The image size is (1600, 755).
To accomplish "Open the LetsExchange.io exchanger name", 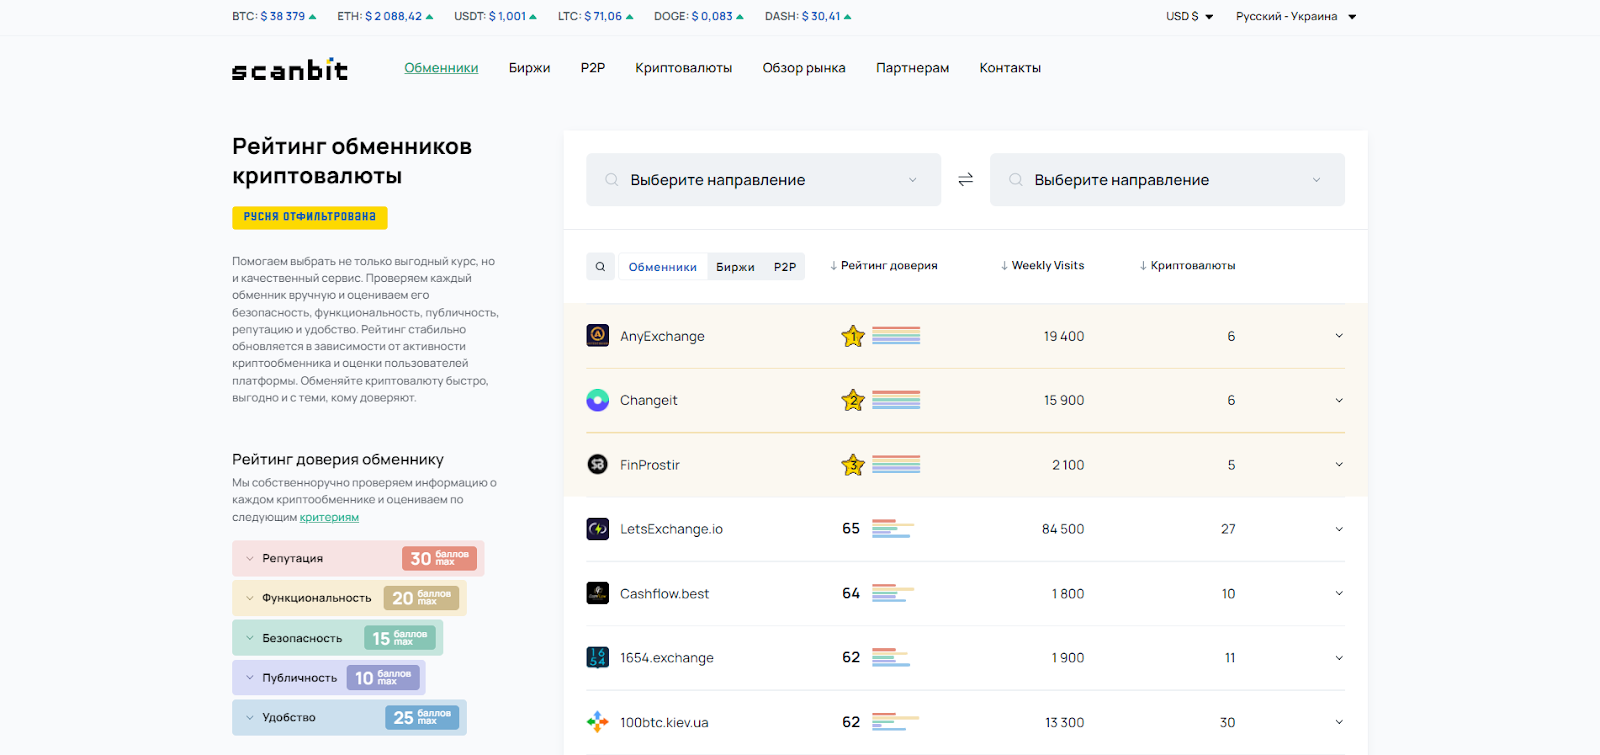I will (x=671, y=529).
